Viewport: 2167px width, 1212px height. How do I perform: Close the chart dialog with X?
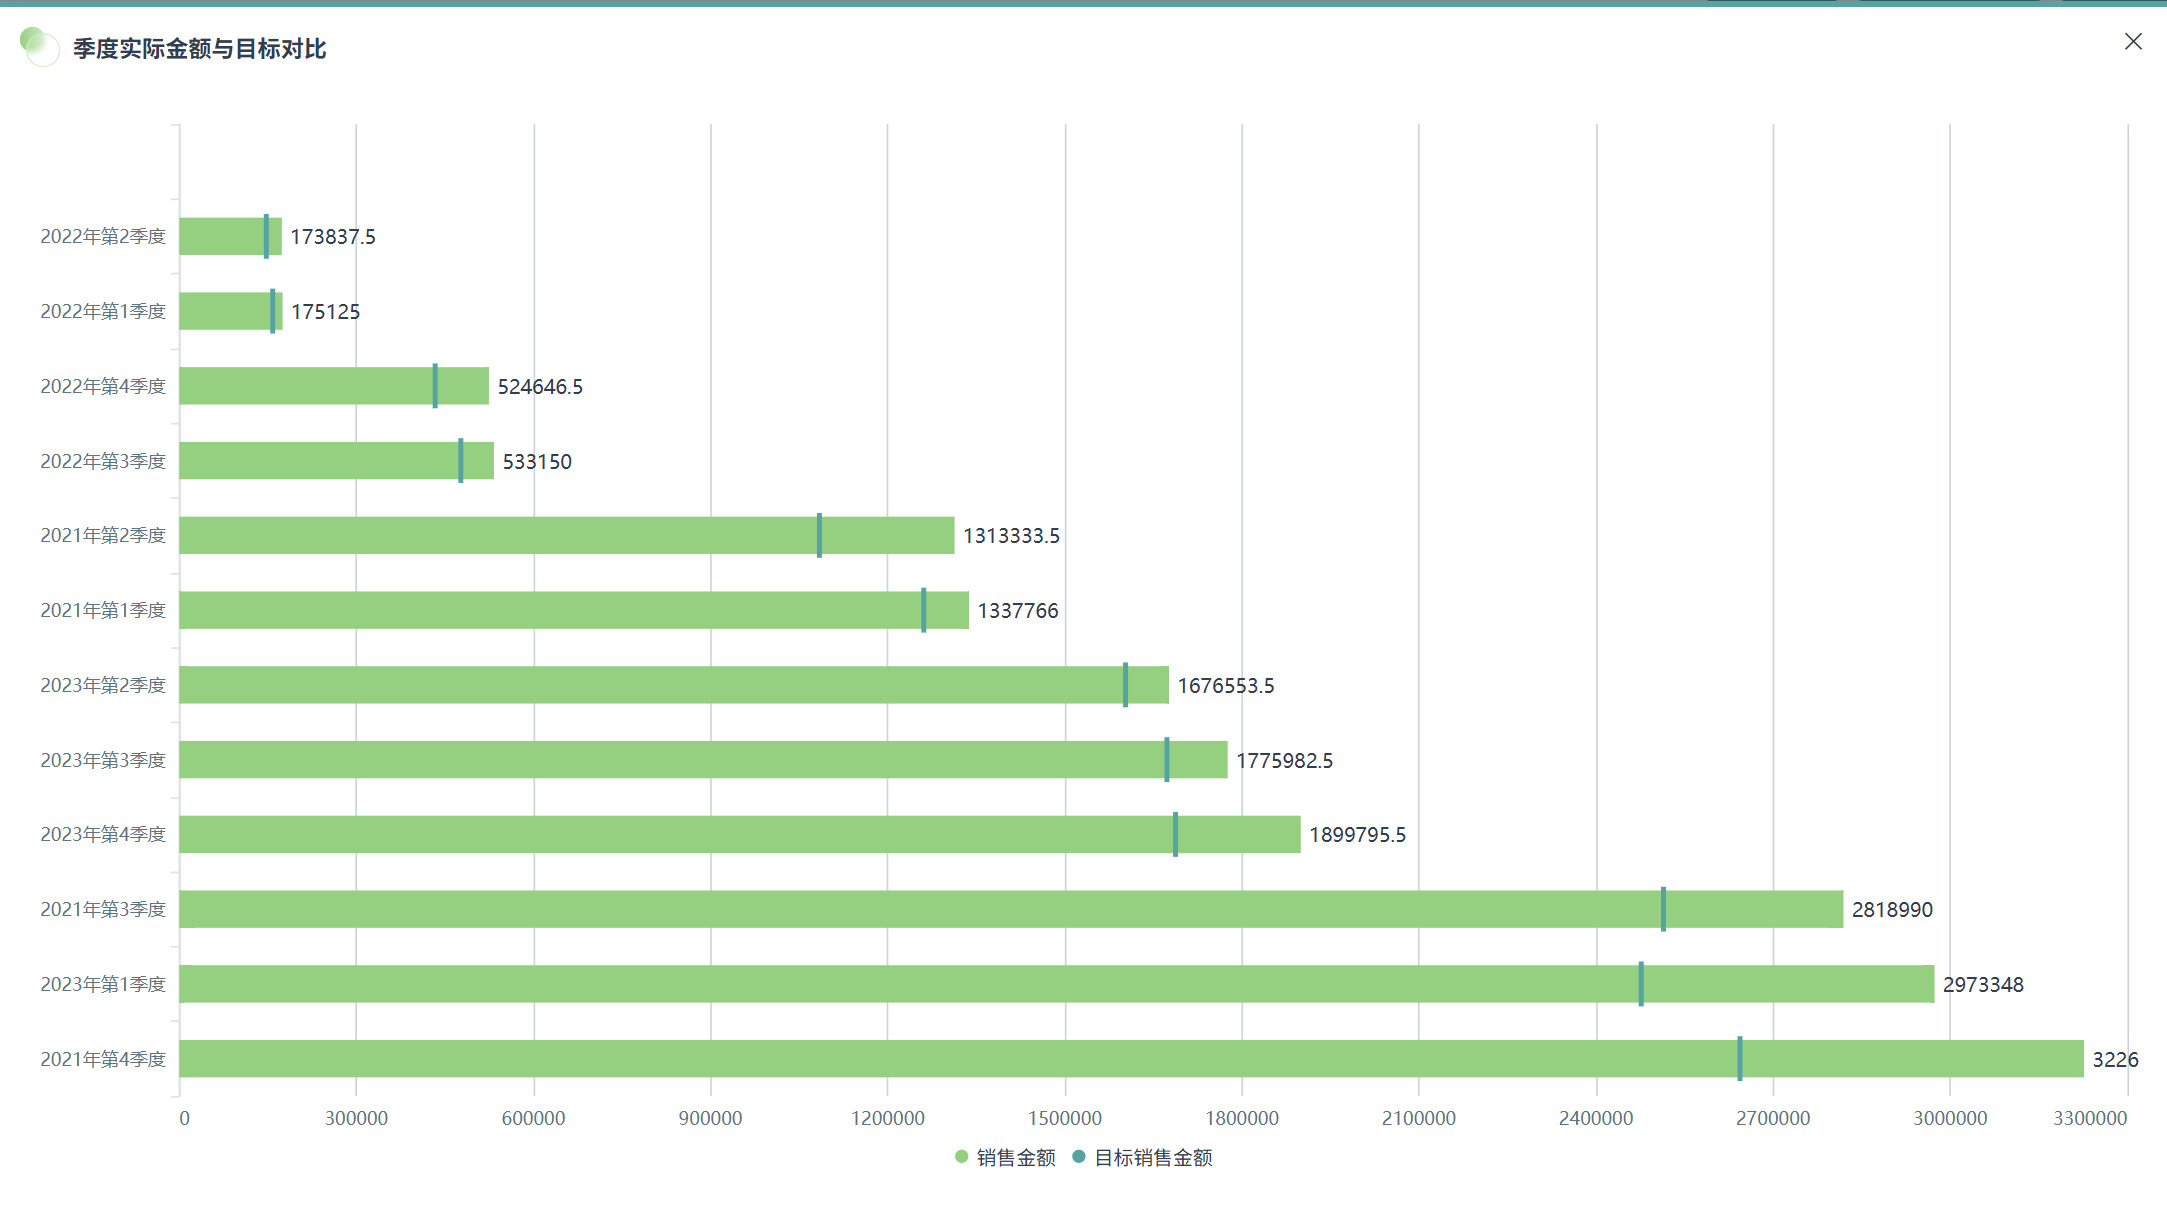2133,41
